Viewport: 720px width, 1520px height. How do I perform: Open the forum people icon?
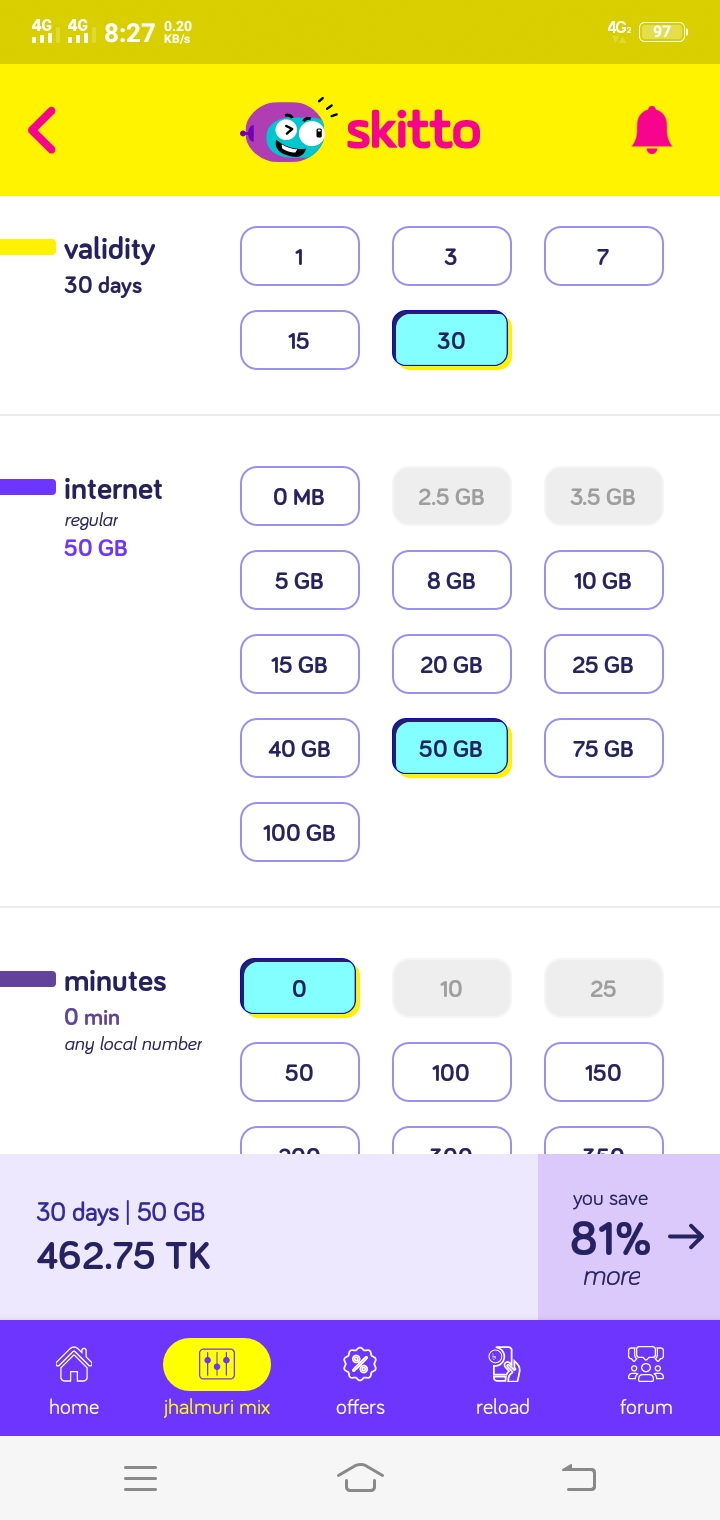point(646,1363)
